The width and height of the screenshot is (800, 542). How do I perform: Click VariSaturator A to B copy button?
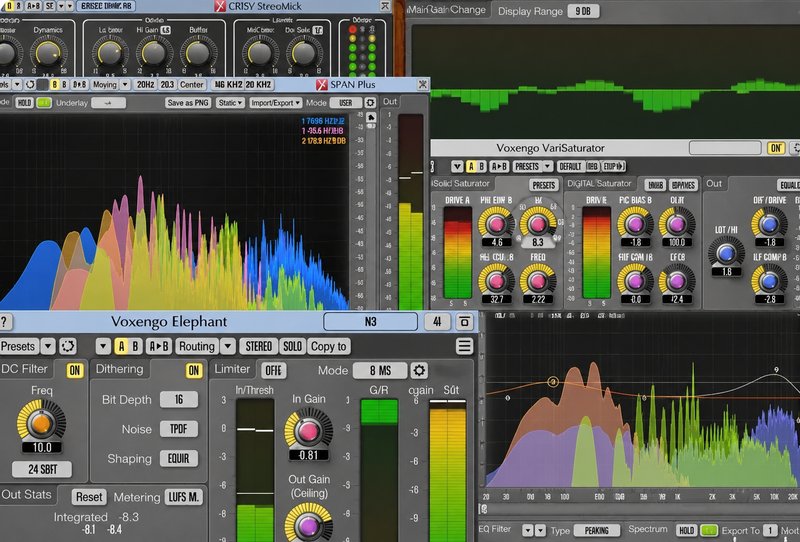[x=499, y=166]
